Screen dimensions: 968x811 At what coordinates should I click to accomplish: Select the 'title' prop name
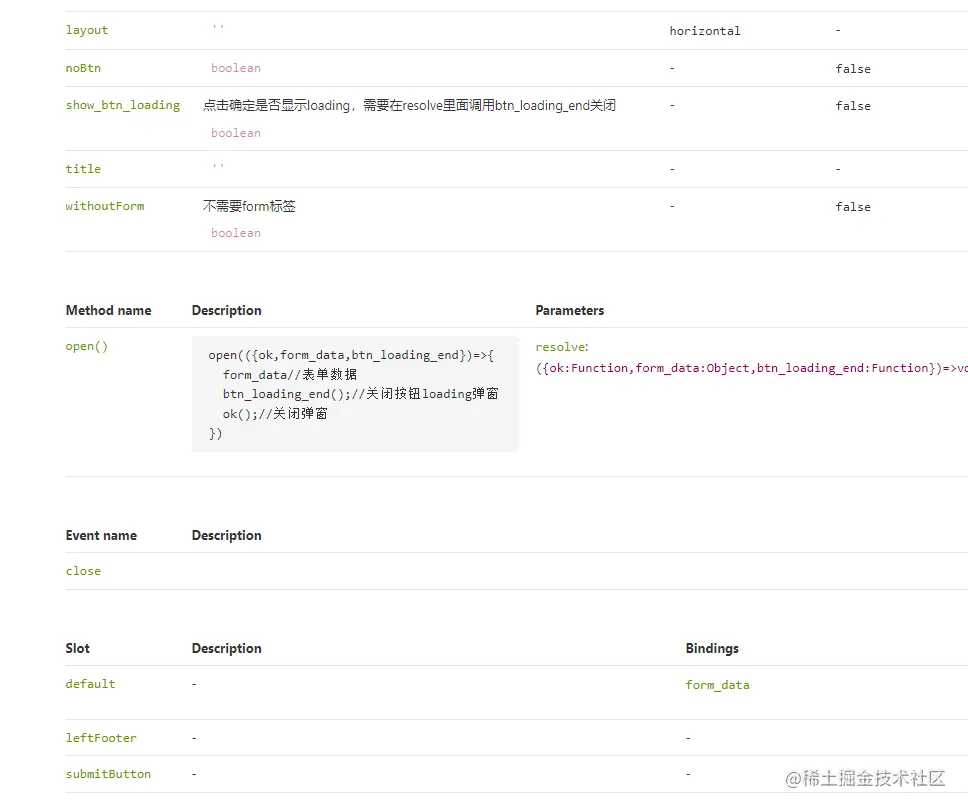(83, 169)
